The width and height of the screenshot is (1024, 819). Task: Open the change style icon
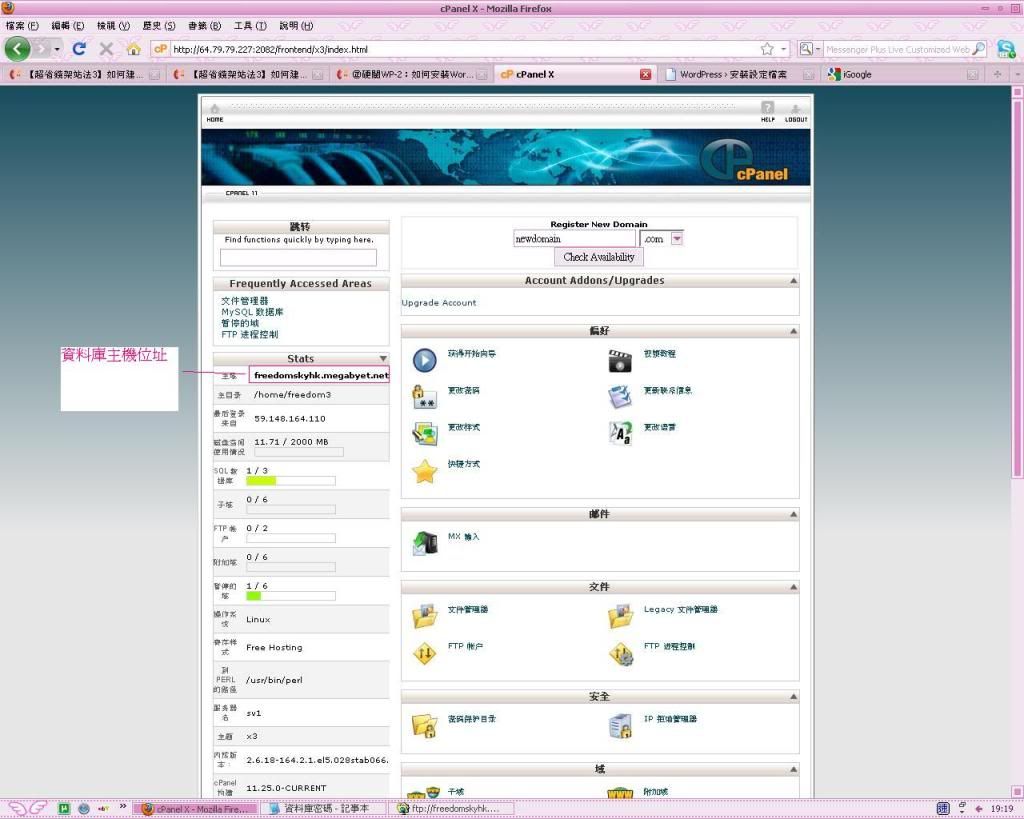[x=424, y=434]
